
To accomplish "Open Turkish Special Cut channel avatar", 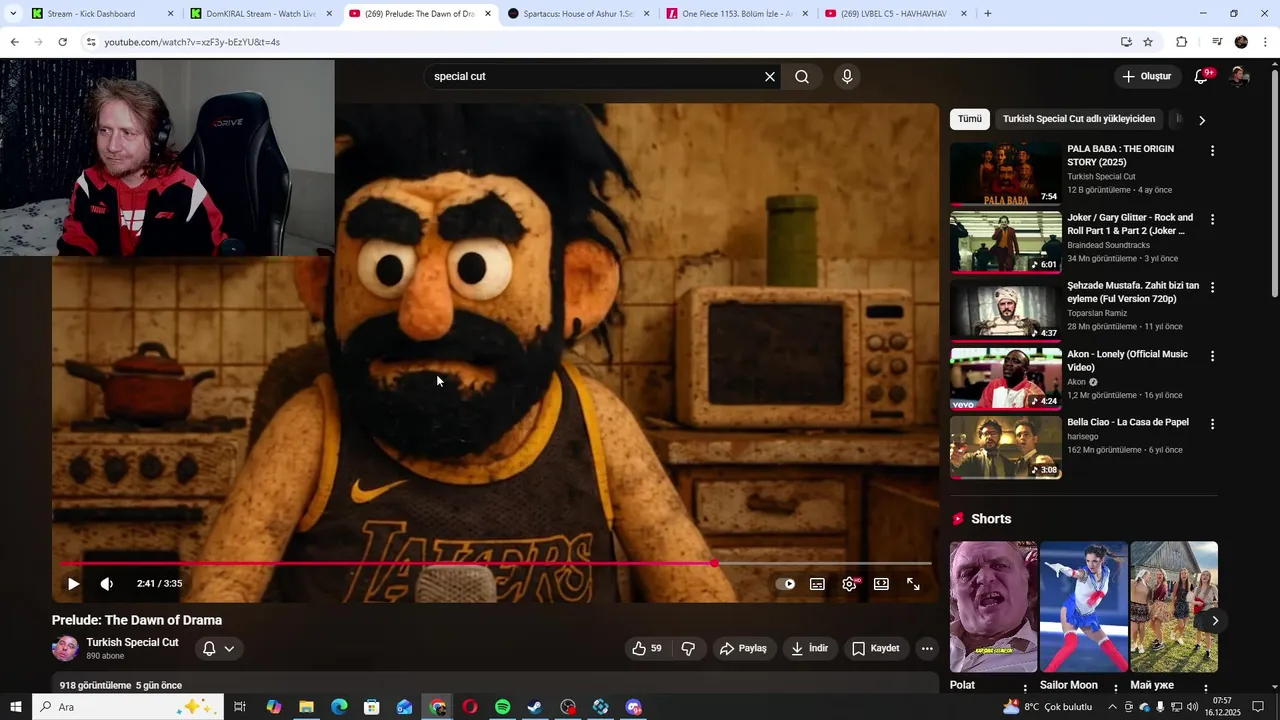I will coord(65,649).
